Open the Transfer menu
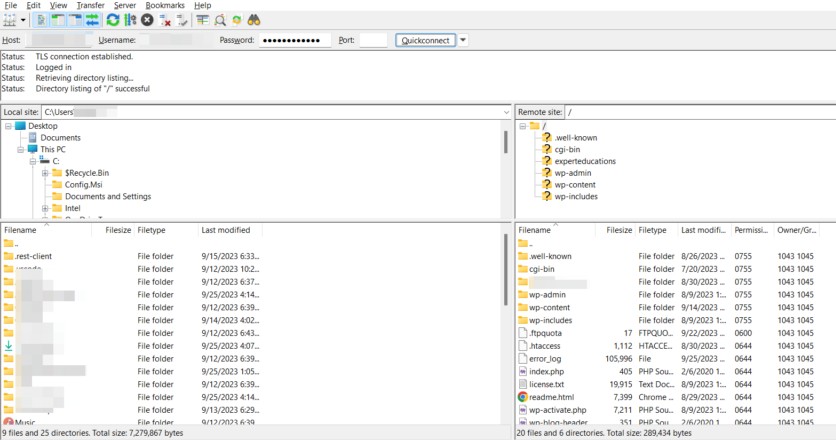 coord(89,5)
